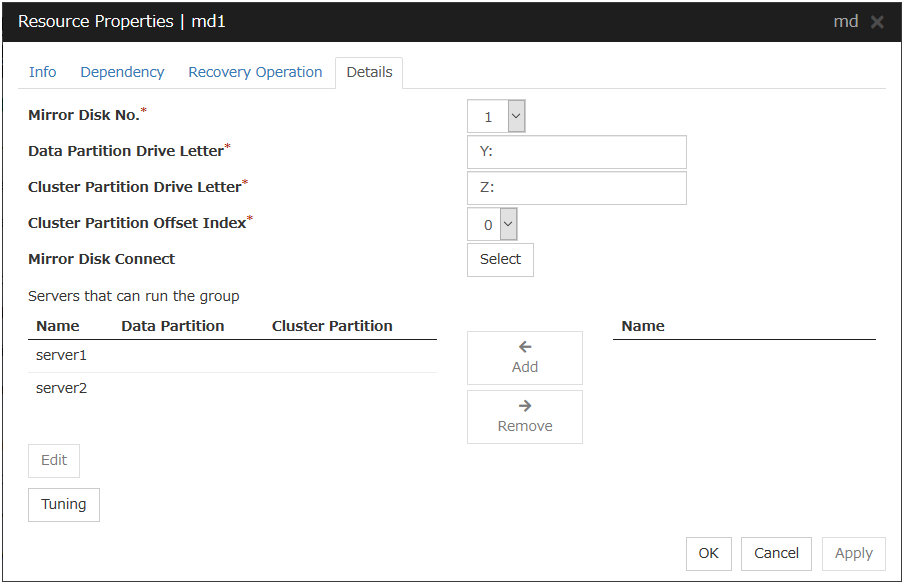Viewport: 904px width, 584px height.
Task: Select the Details tab
Action: 369,72
